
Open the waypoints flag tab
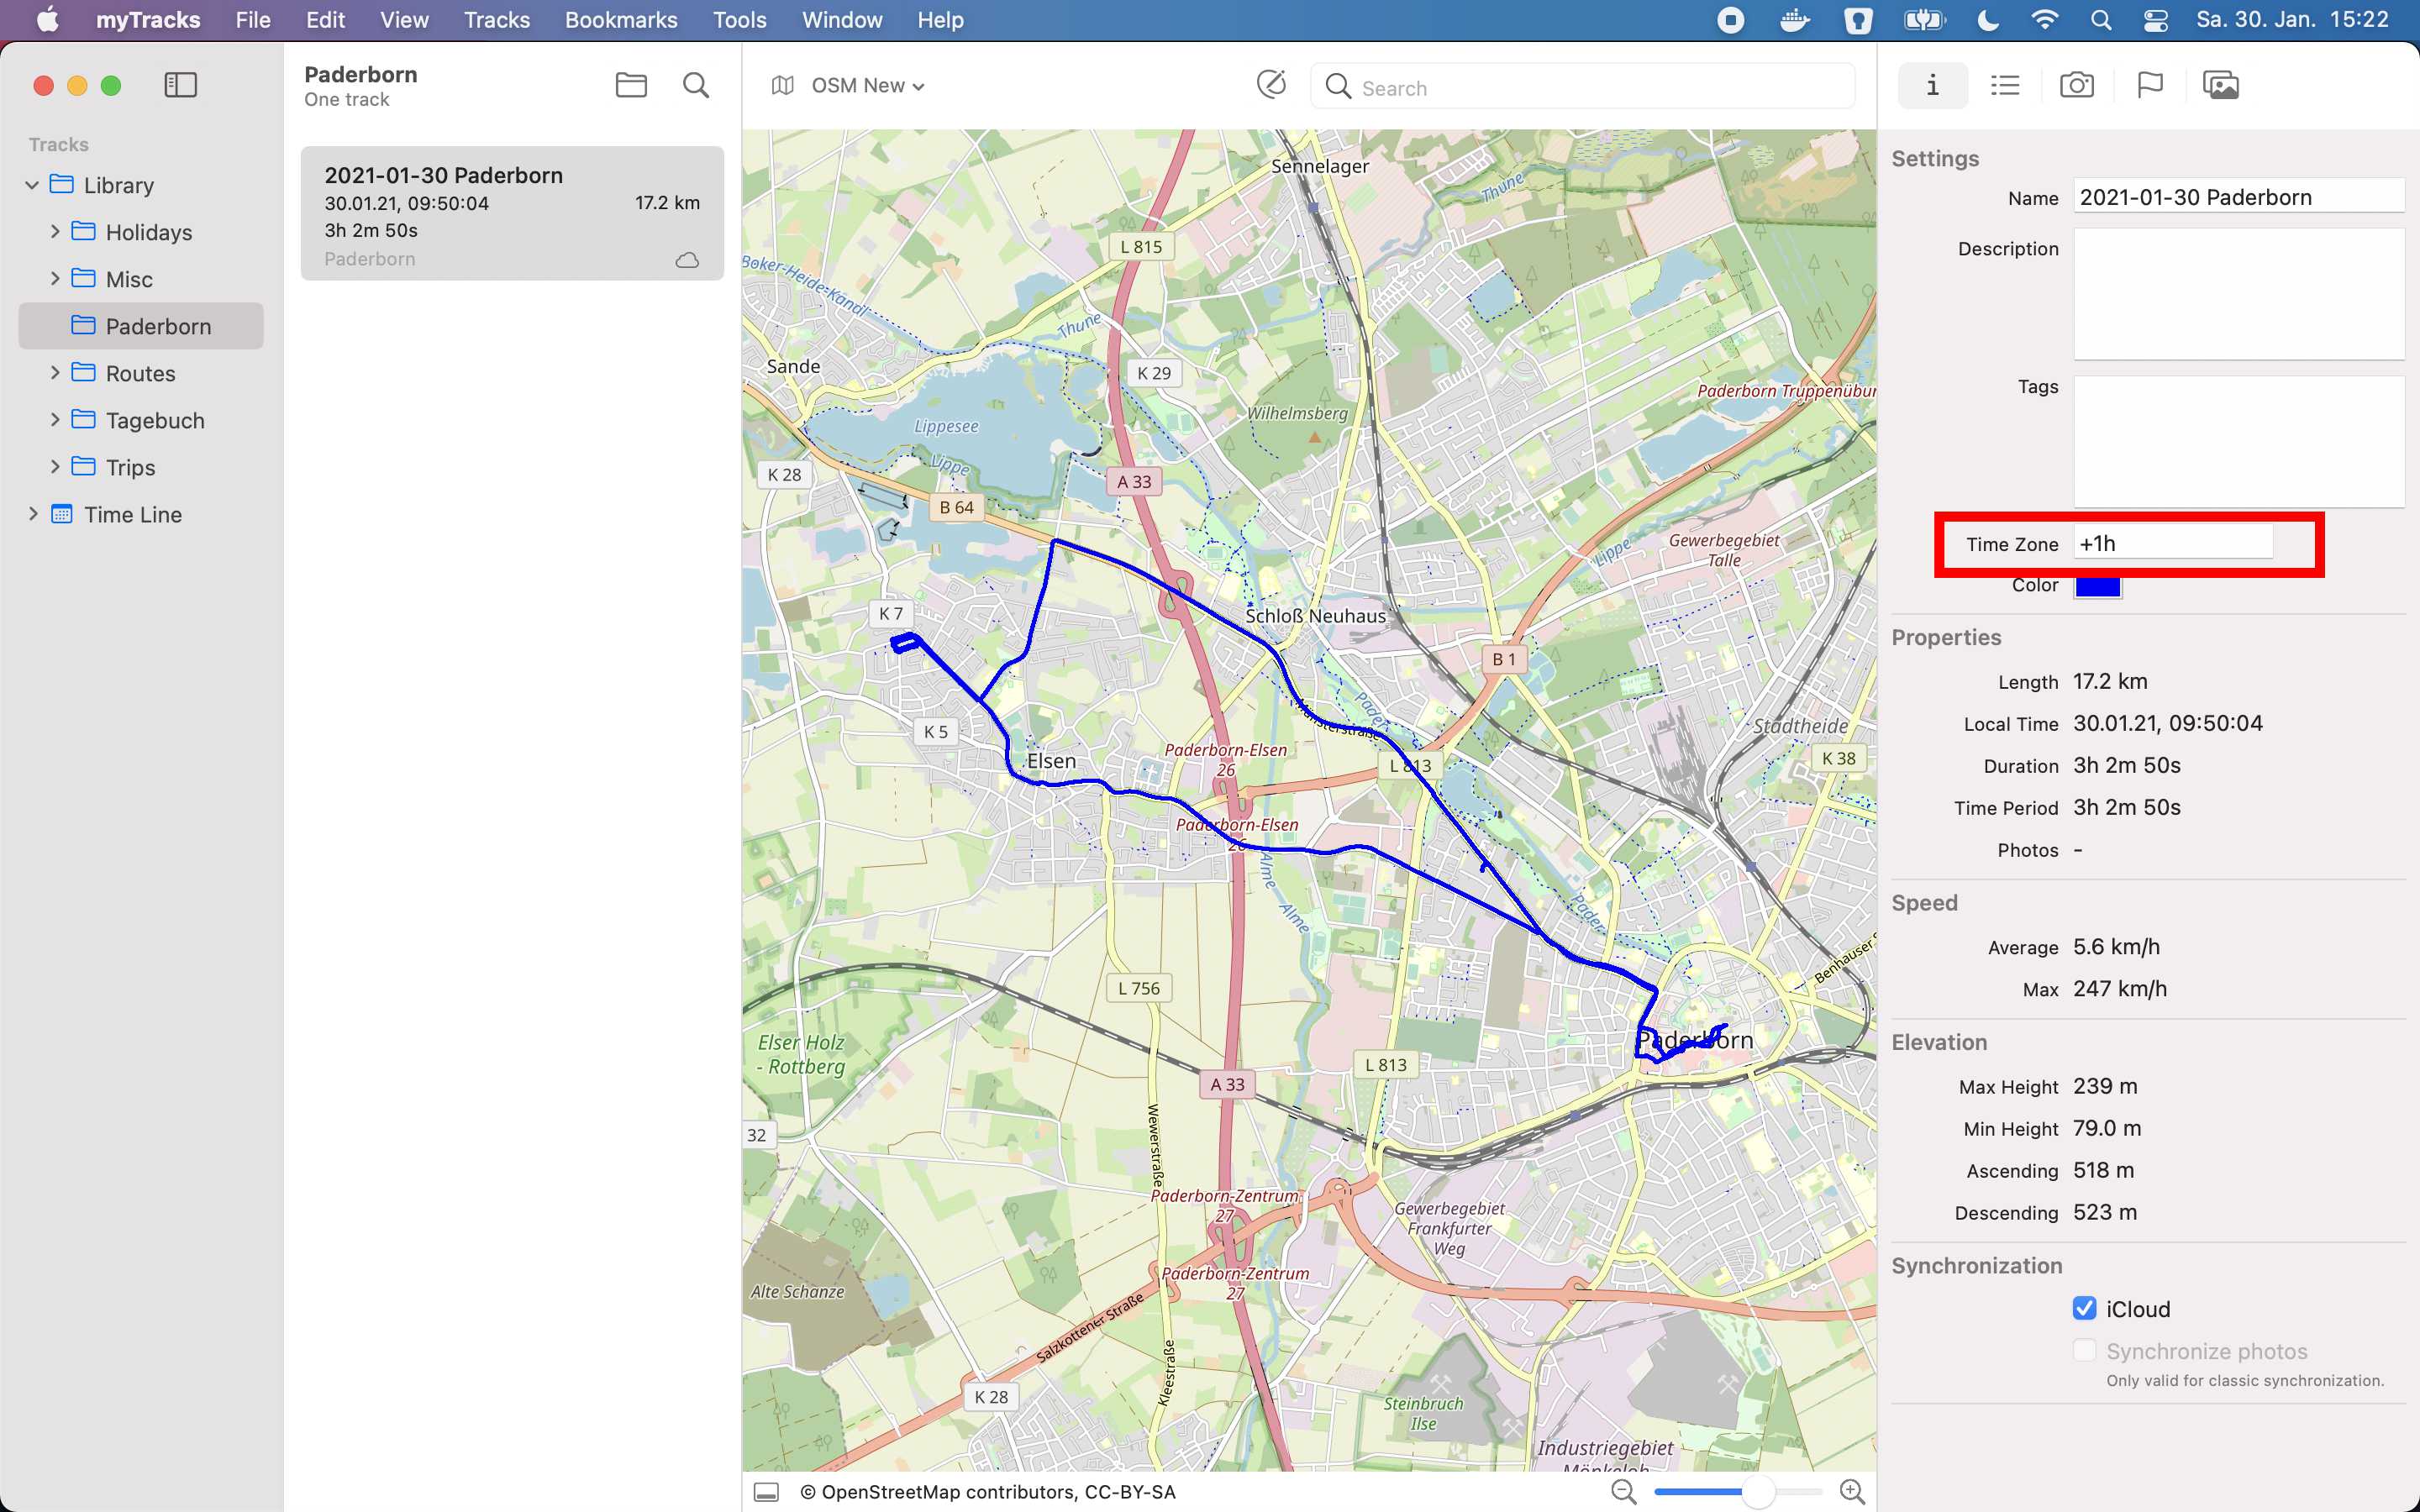pyautogui.click(x=2149, y=85)
